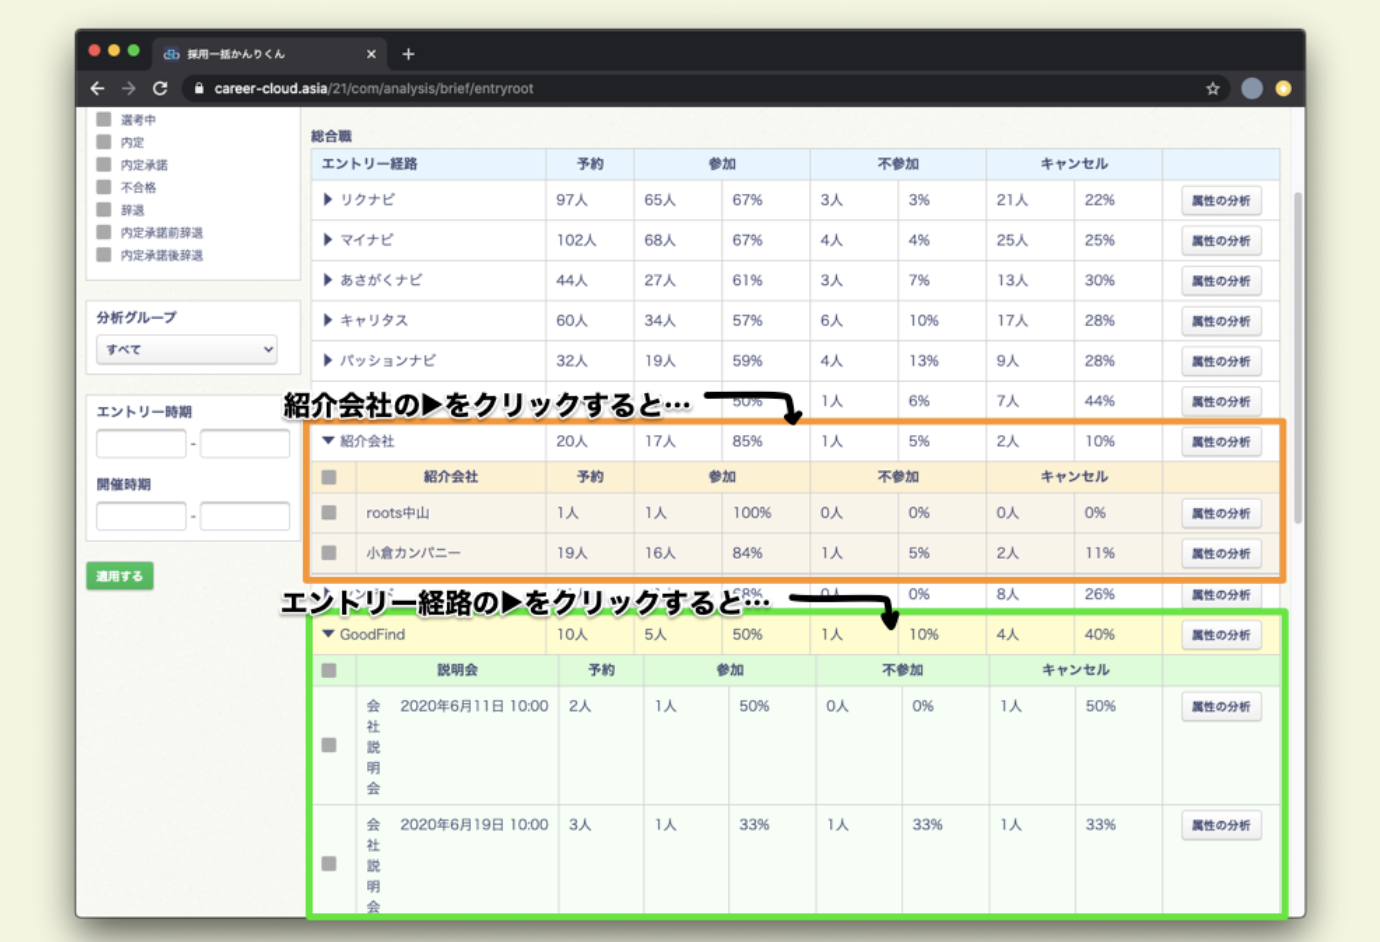Expand the リクナビ entry row

[327, 200]
